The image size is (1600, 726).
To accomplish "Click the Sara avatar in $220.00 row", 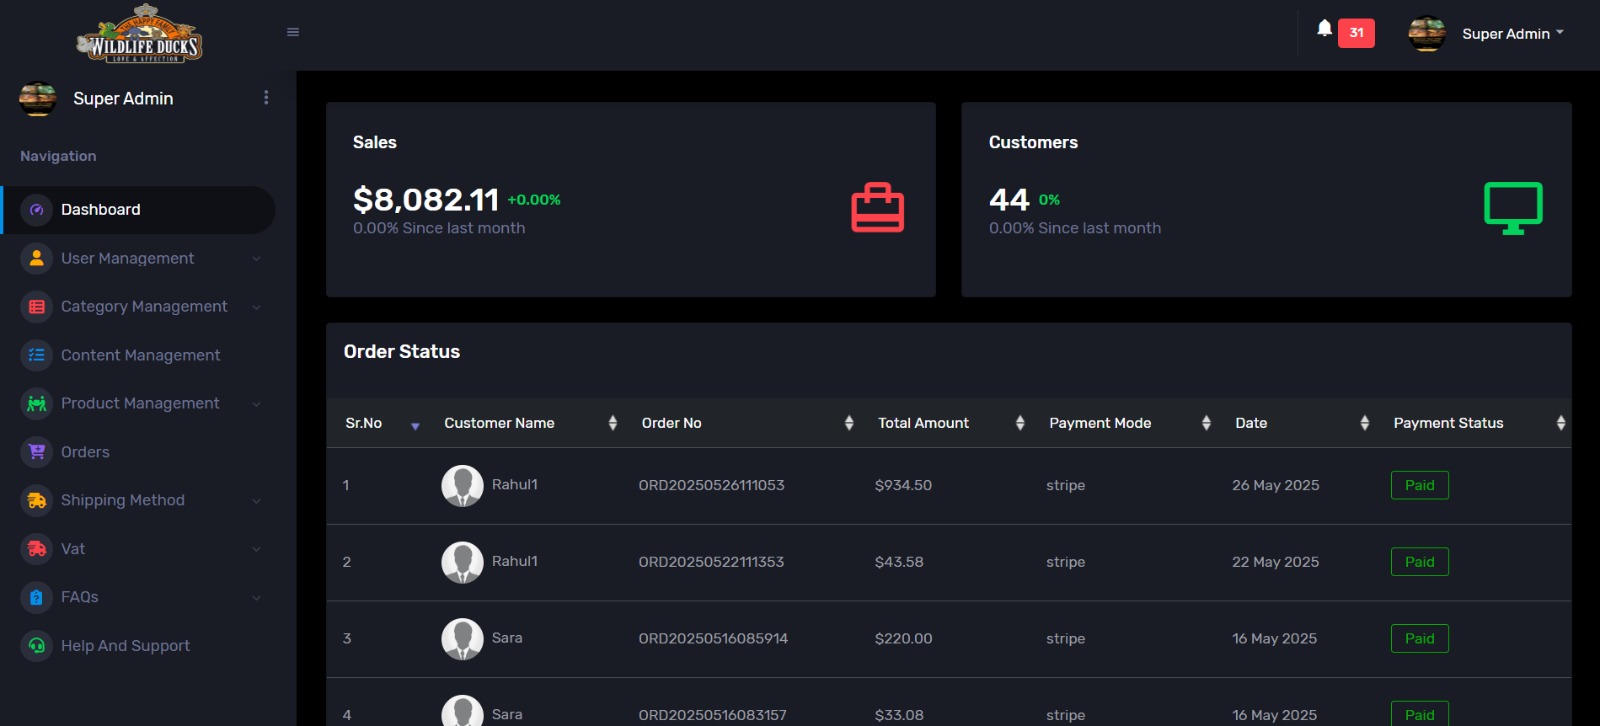I will point(462,639).
